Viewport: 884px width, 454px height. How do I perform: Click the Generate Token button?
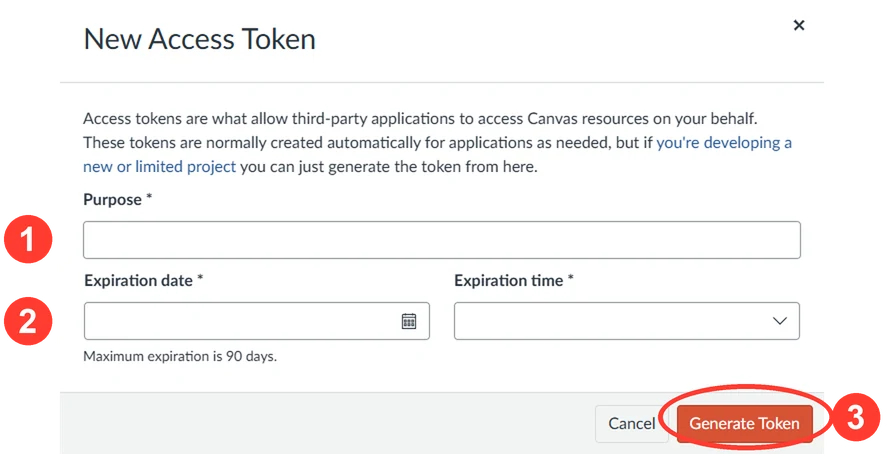point(744,424)
